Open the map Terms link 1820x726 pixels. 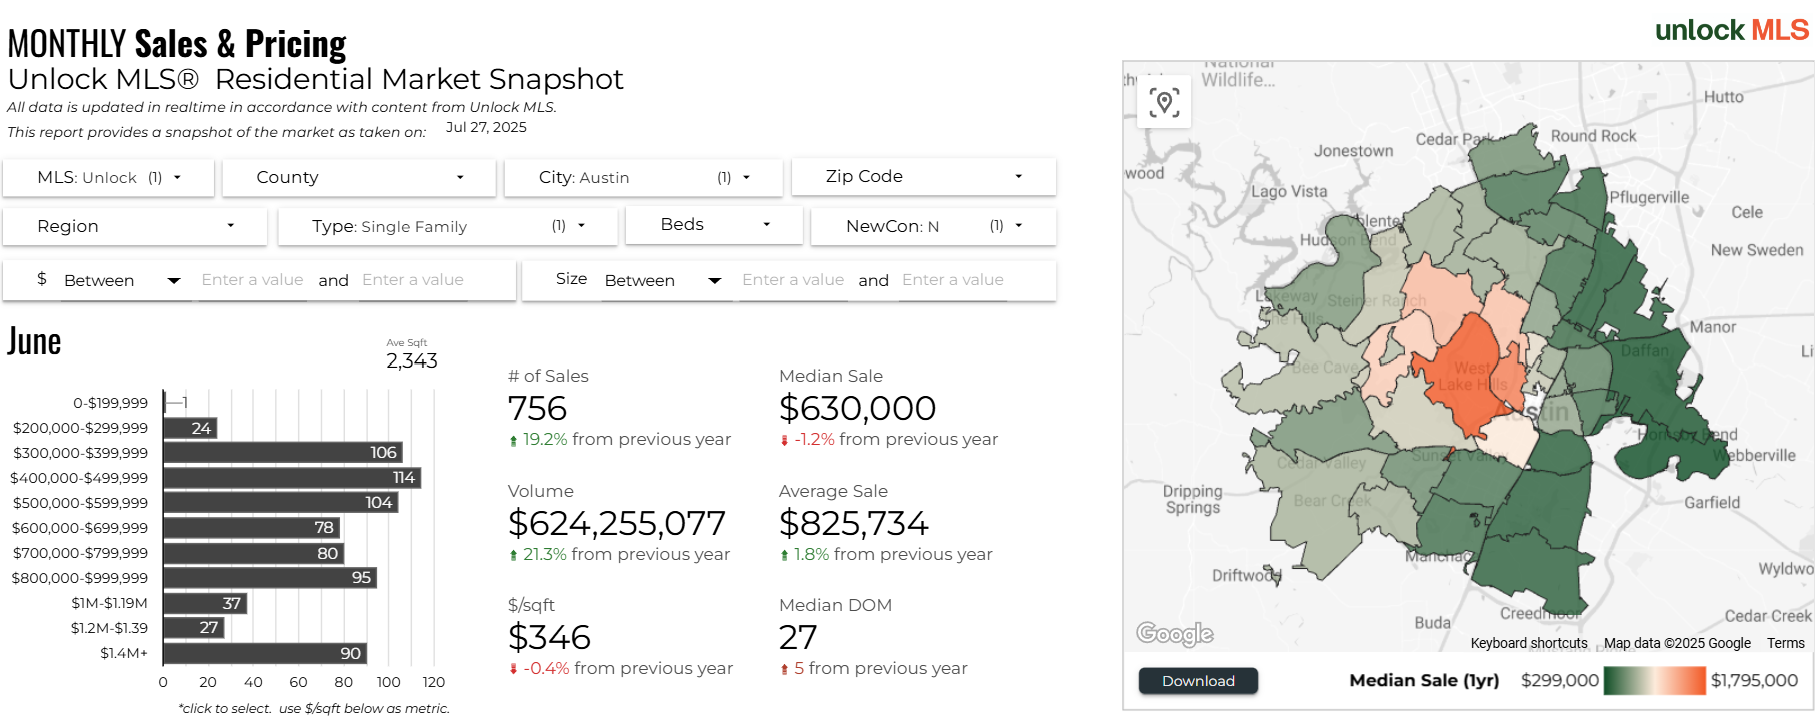(1785, 643)
